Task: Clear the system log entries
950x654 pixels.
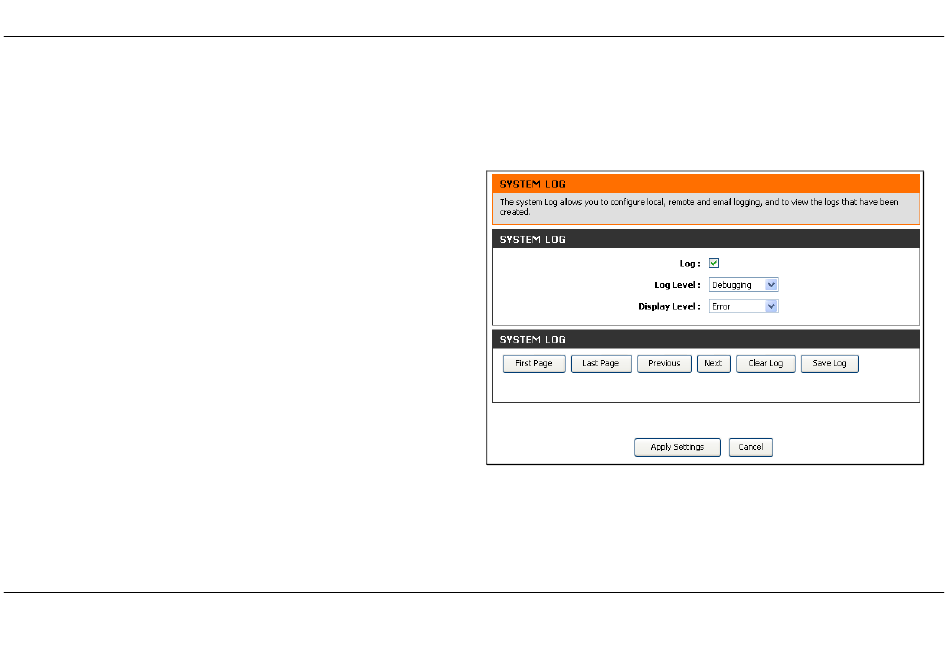Action: 766,364
